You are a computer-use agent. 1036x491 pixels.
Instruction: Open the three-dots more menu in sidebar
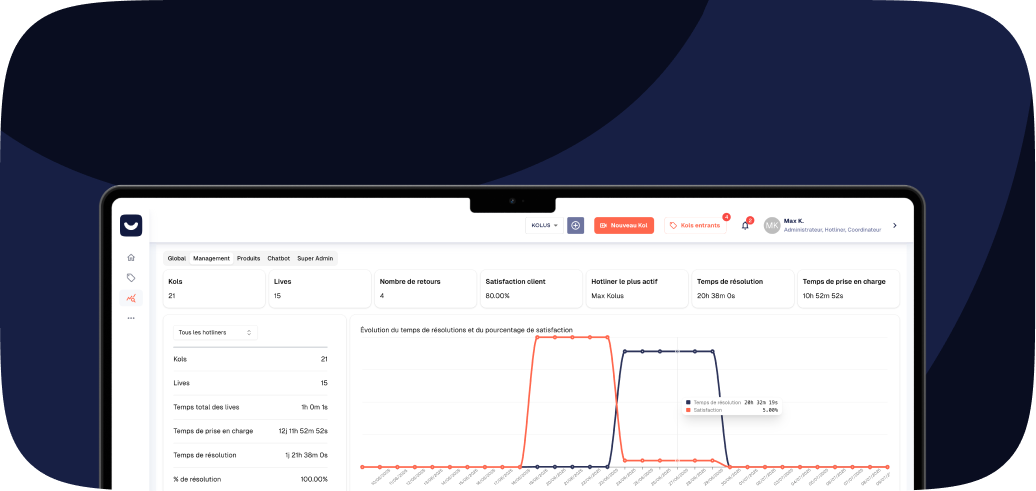[131, 318]
